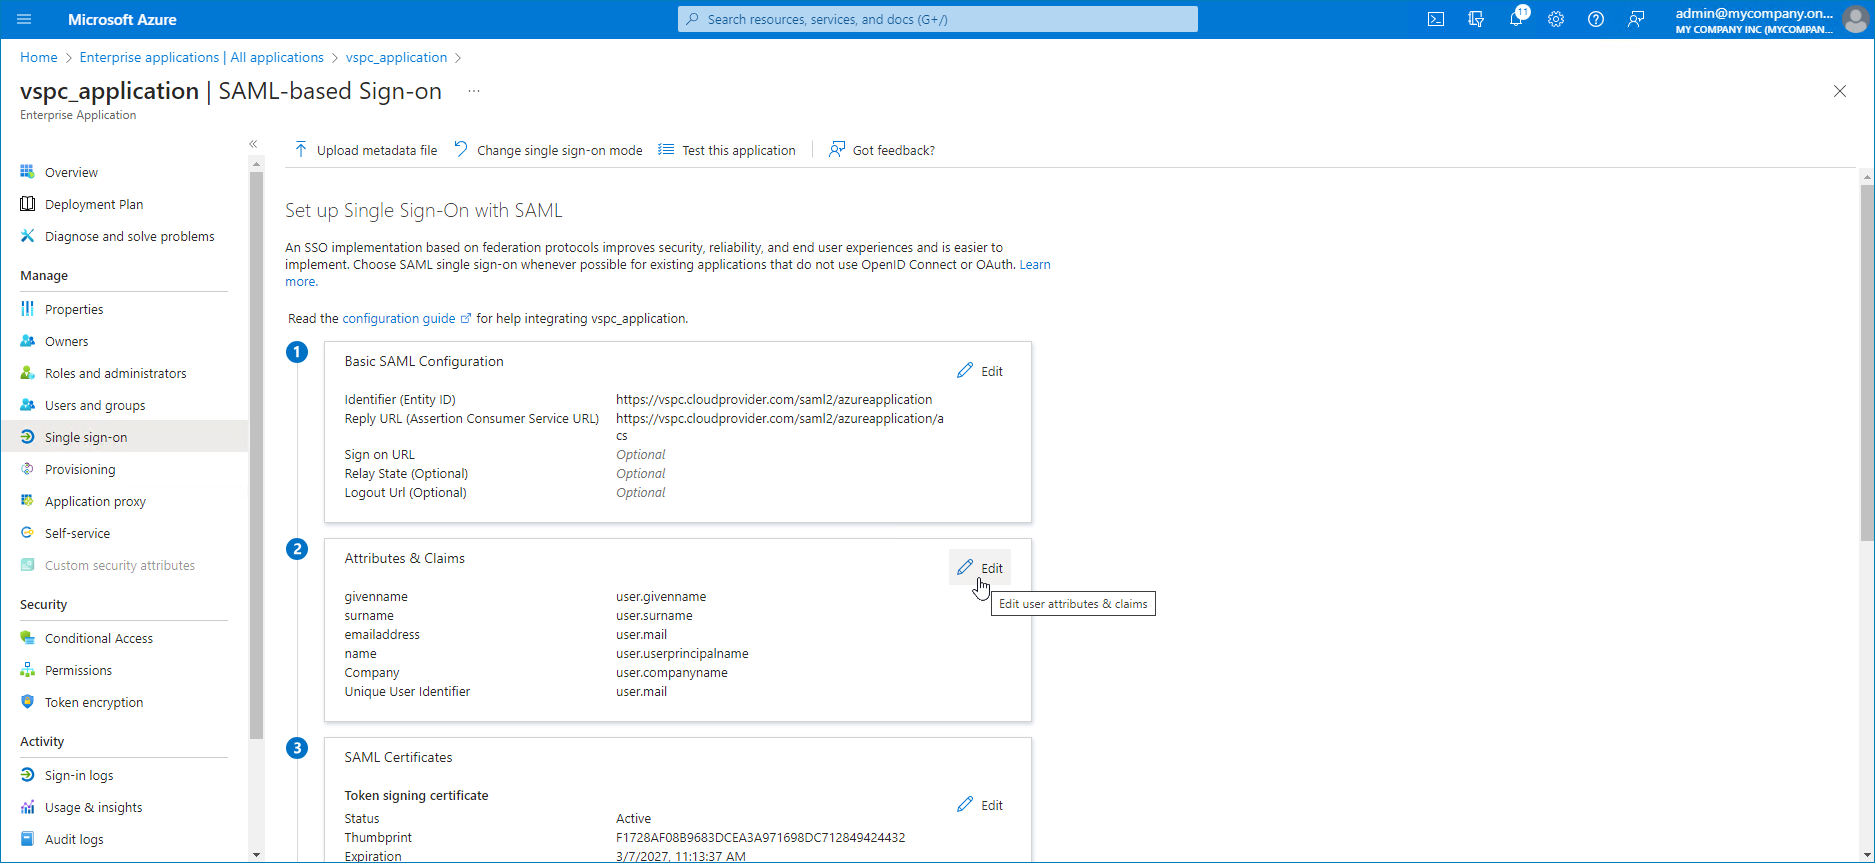
Task: Edit the Basic SAML Configuration section
Action: (980, 371)
